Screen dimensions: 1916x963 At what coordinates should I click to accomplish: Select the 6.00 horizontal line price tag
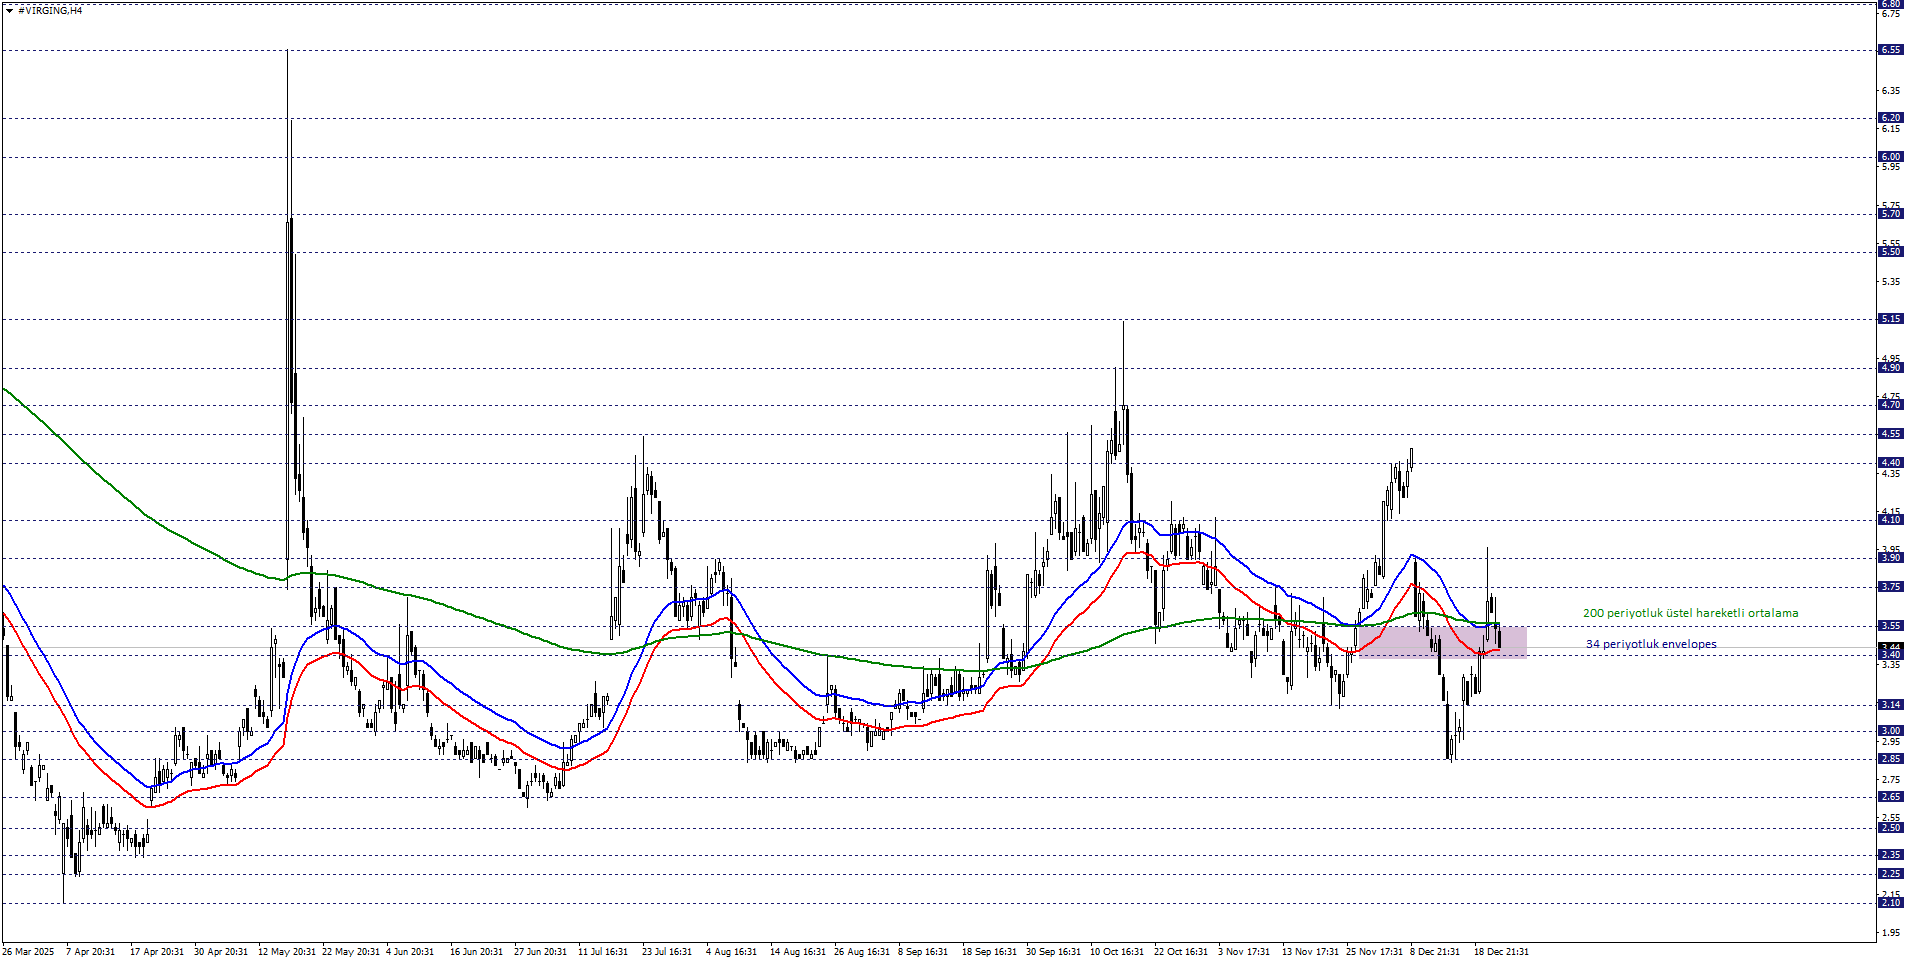[1890, 157]
